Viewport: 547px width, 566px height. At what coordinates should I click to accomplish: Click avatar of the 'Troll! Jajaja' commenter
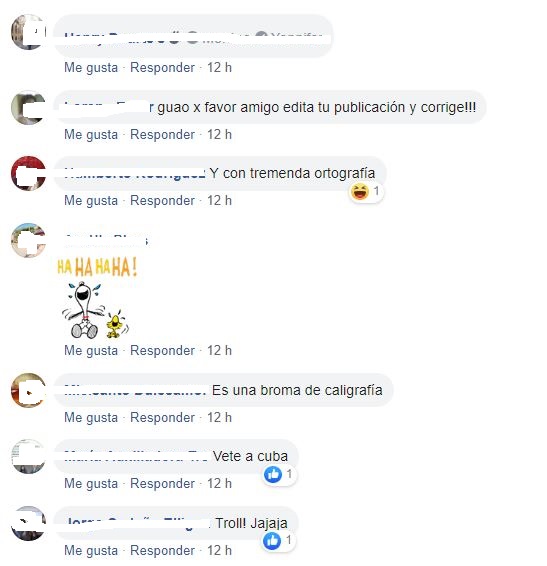pyautogui.click(x=28, y=523)
